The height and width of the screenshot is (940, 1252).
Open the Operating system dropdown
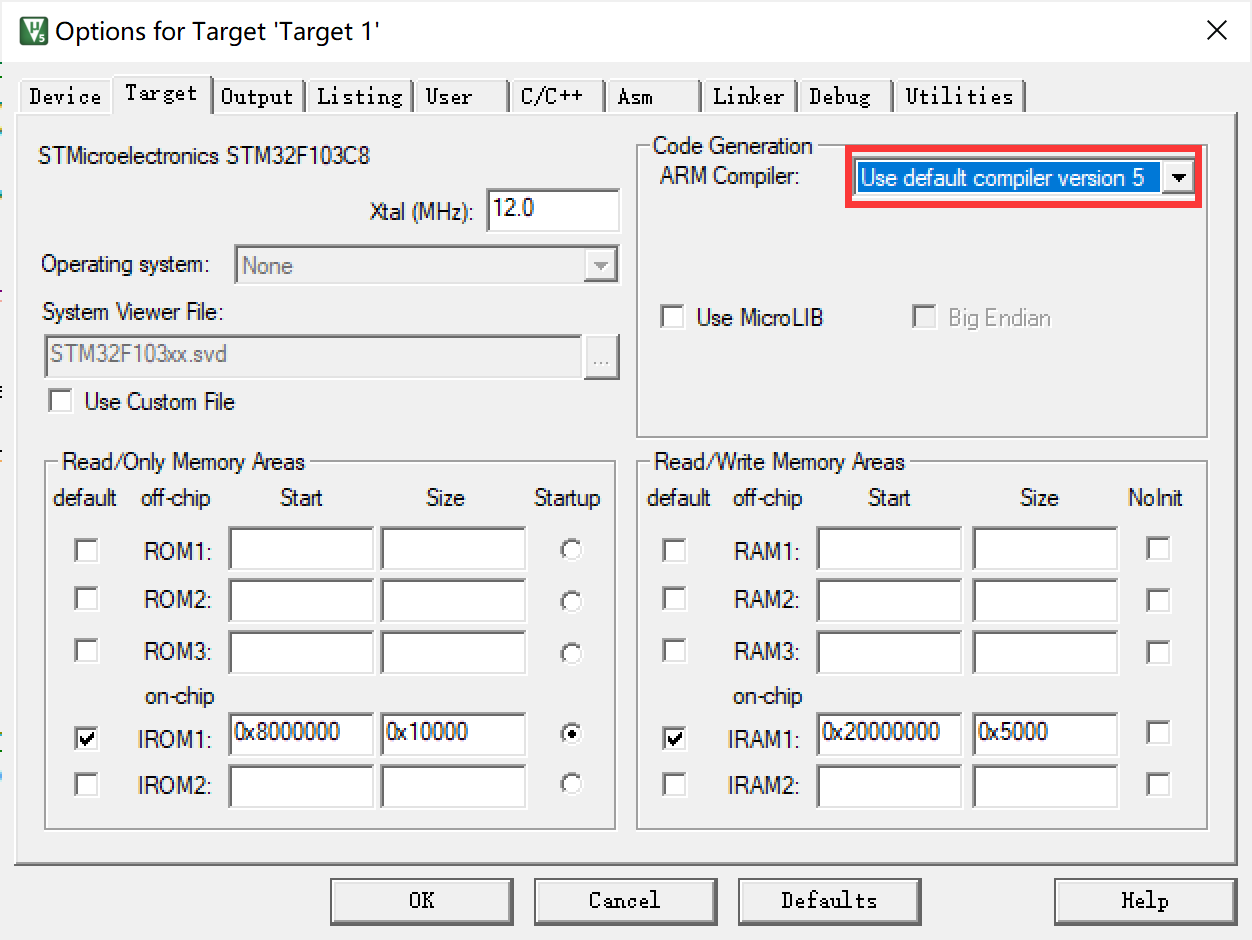[x=426, y=266]
